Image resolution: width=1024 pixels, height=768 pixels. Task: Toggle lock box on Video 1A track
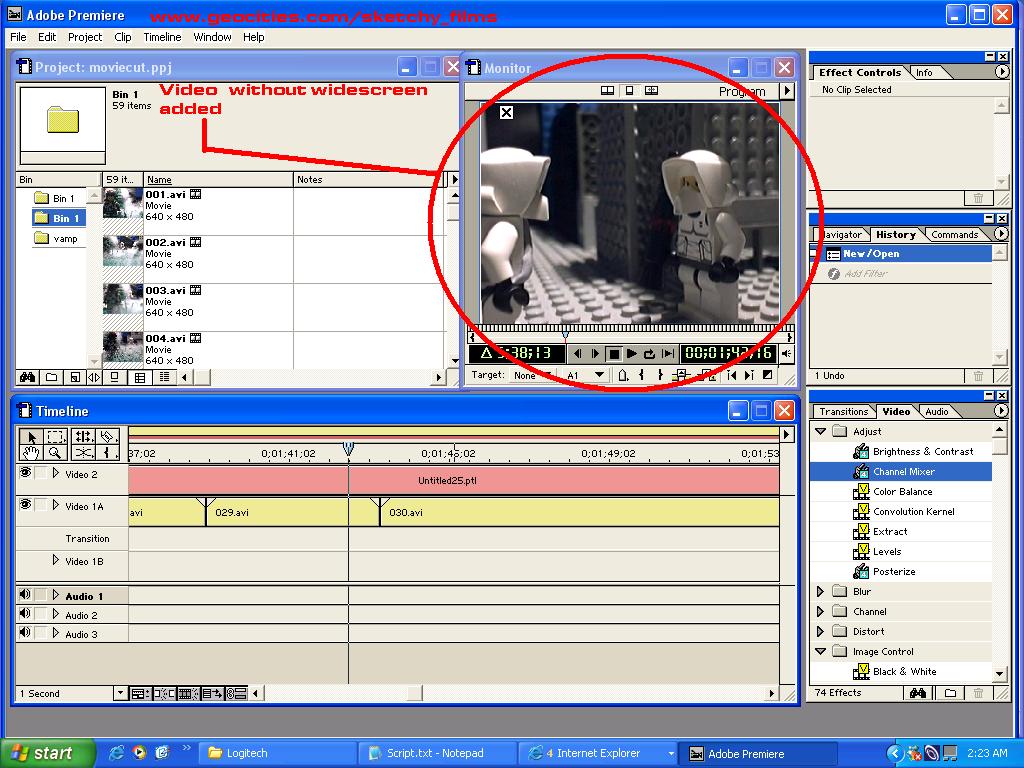click(x=42, y=505)
